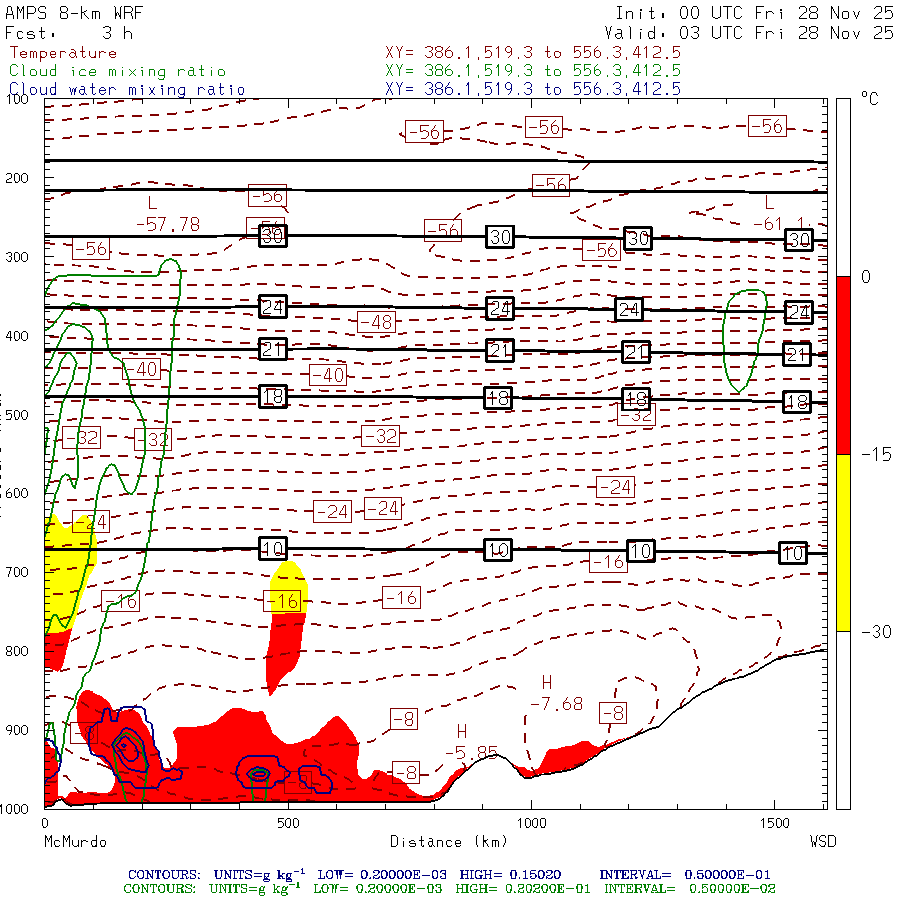Viewport: 900px width, 900px height.
Task: Click the "-30" tick label on the color bar
Action: (x=876, y=632)
